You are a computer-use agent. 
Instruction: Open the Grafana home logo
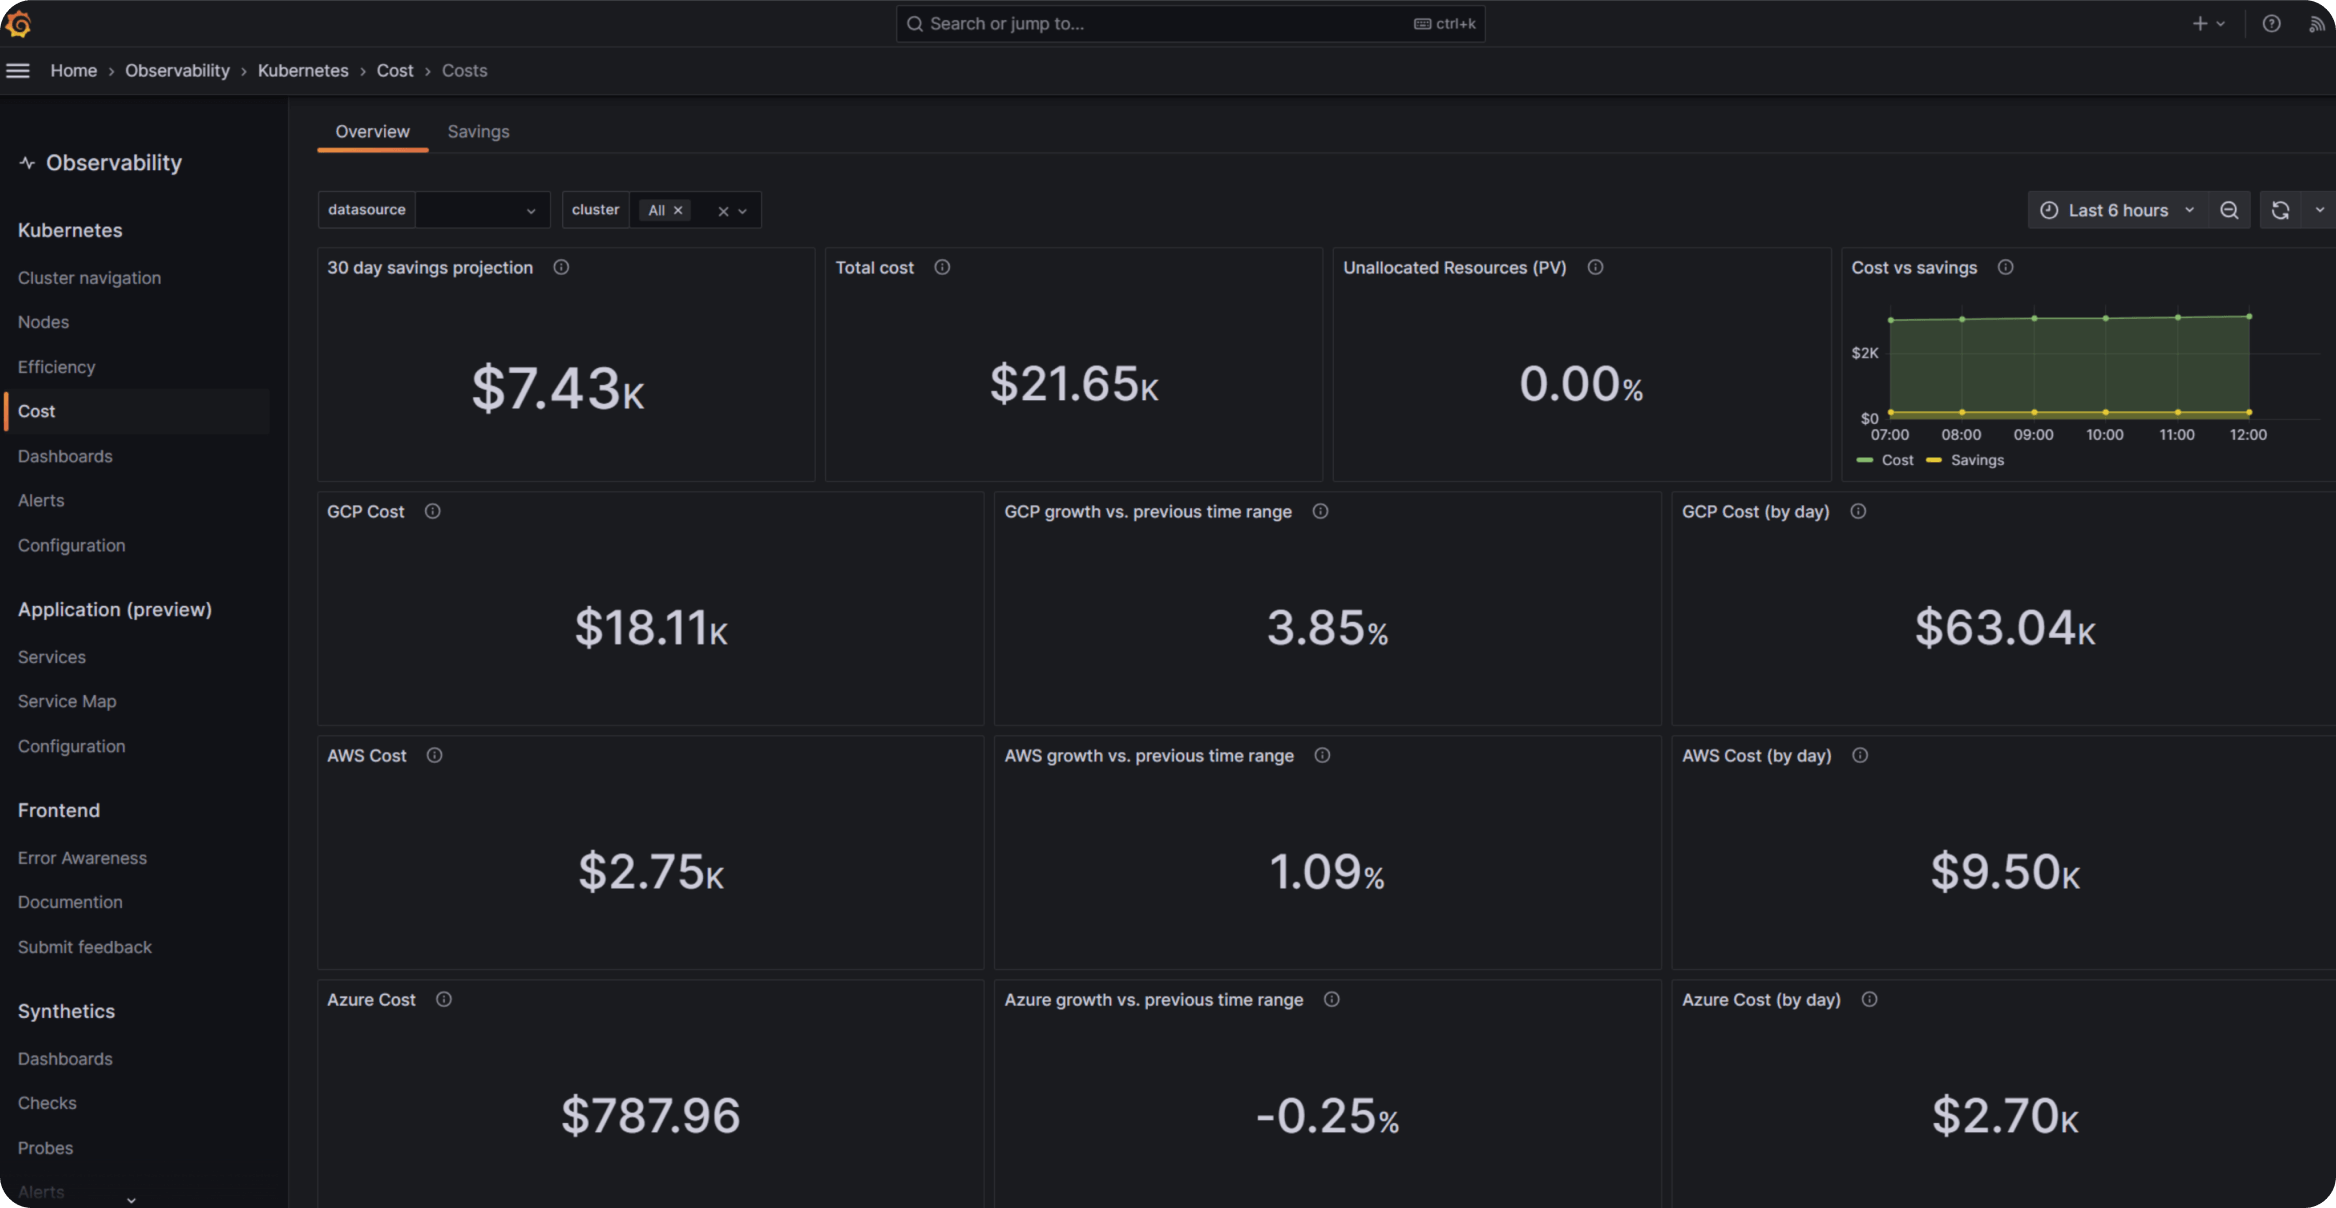tap(18, 23)
